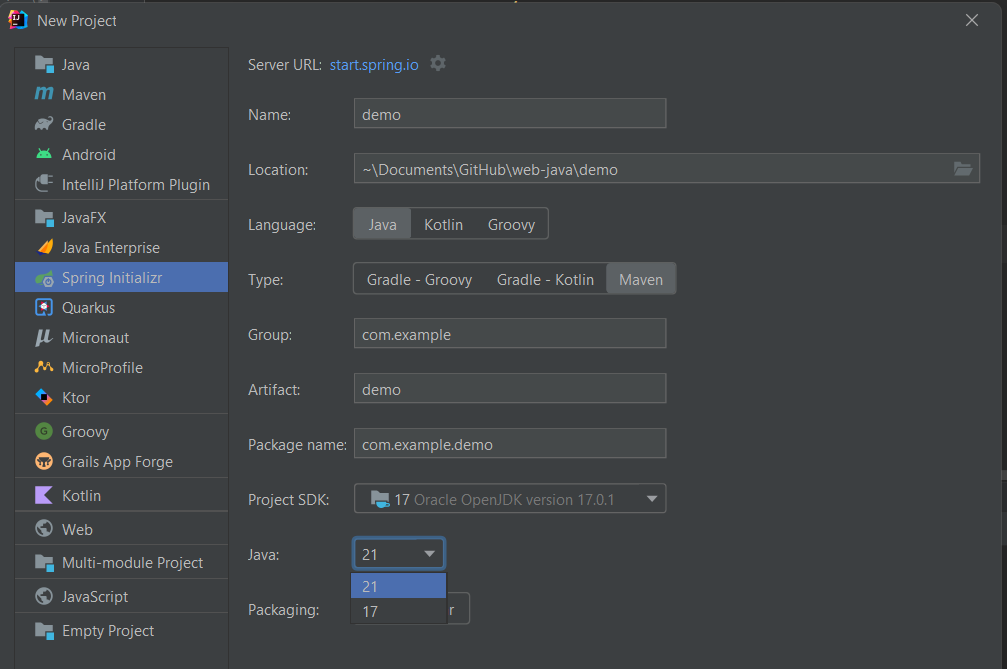Screen dimensions: 1007x669
Task: Choose Gradle - Kotlin build type
Action: tap(545, 279)
